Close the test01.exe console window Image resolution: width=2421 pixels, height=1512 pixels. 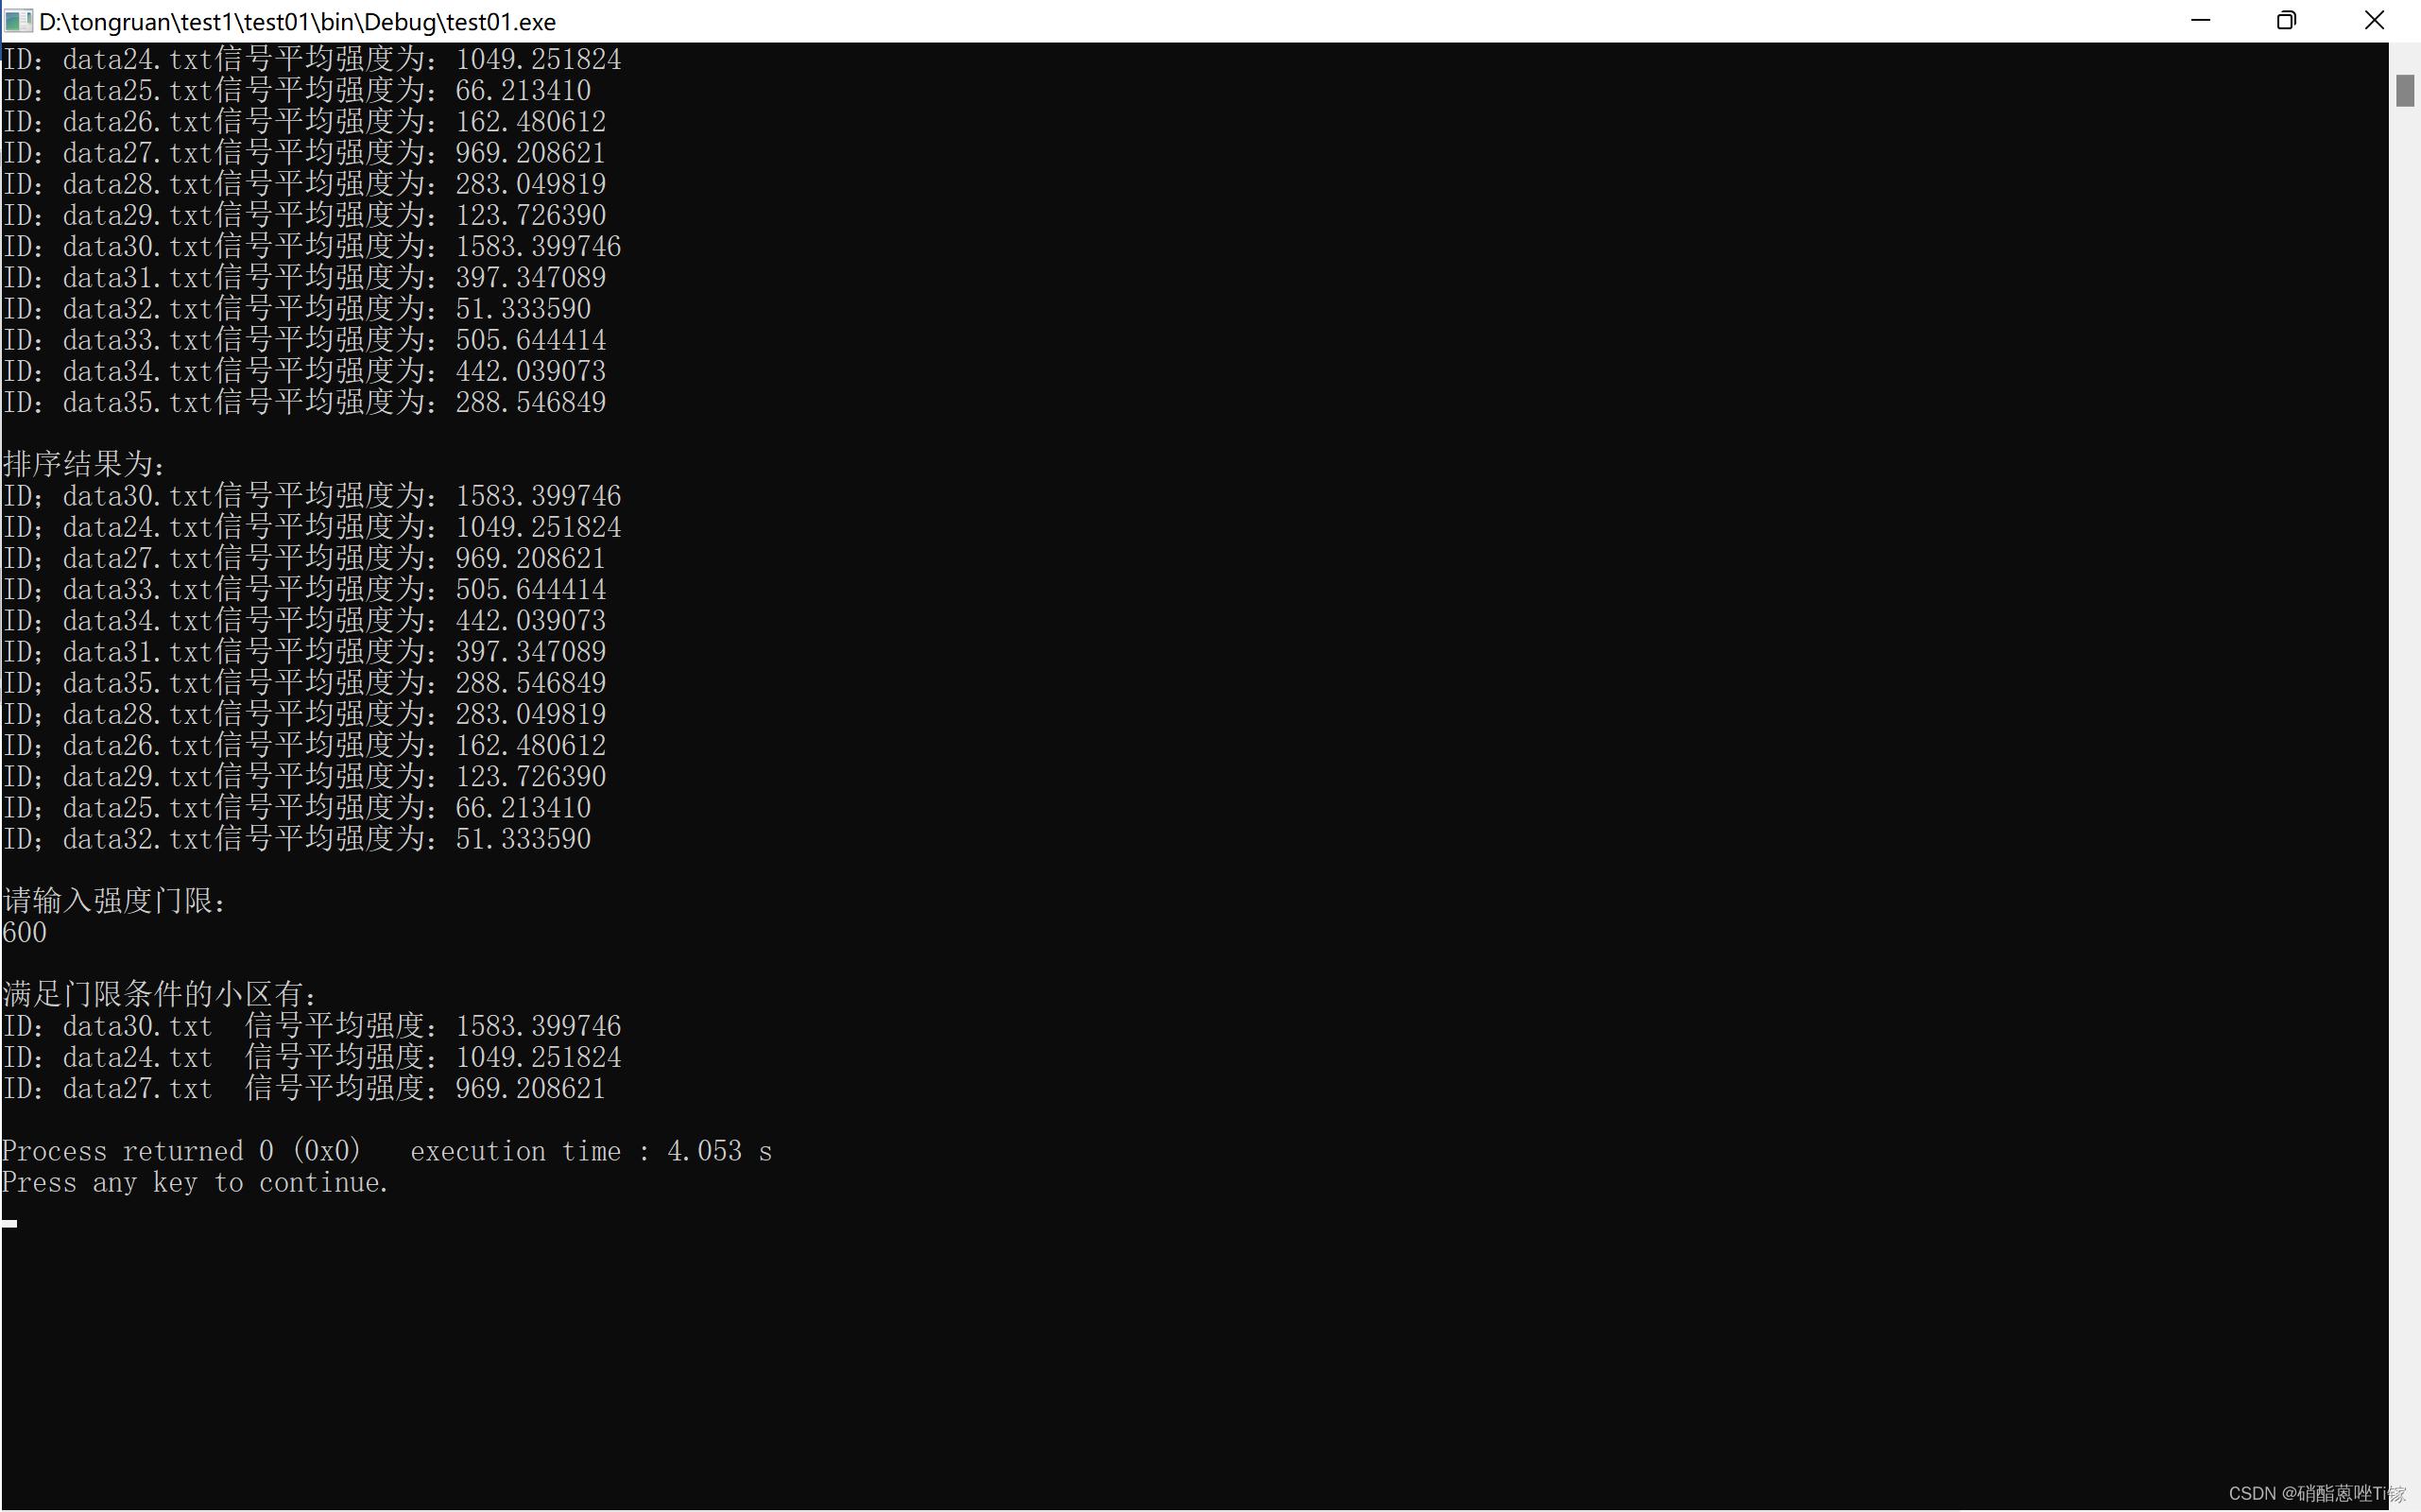click(2374, 21)
